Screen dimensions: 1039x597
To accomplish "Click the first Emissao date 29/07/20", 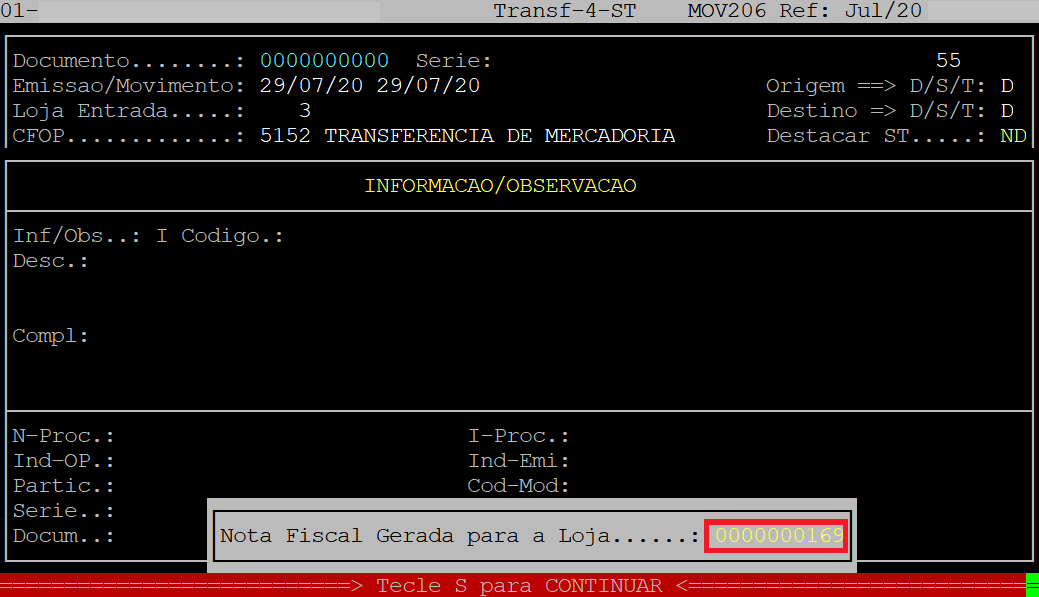I will 311,86.
